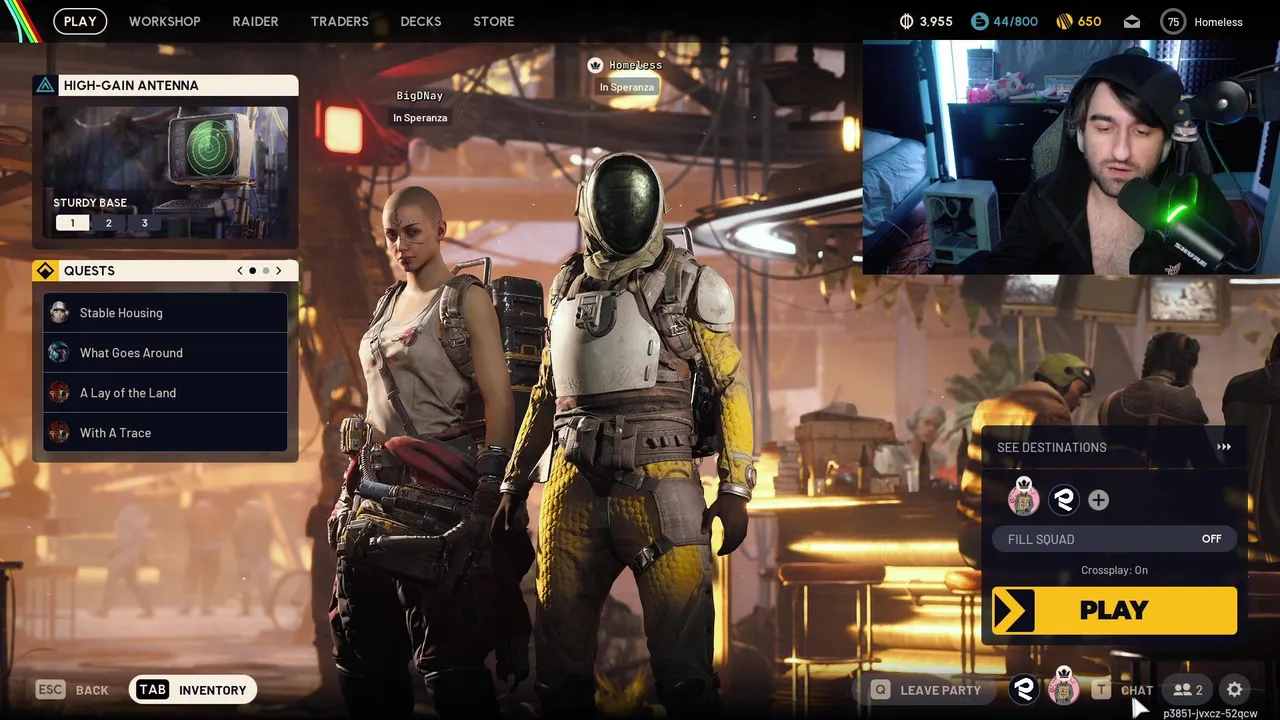Select Sturdy Base step 2
The image size is (1280, 720).
(109, 223)
